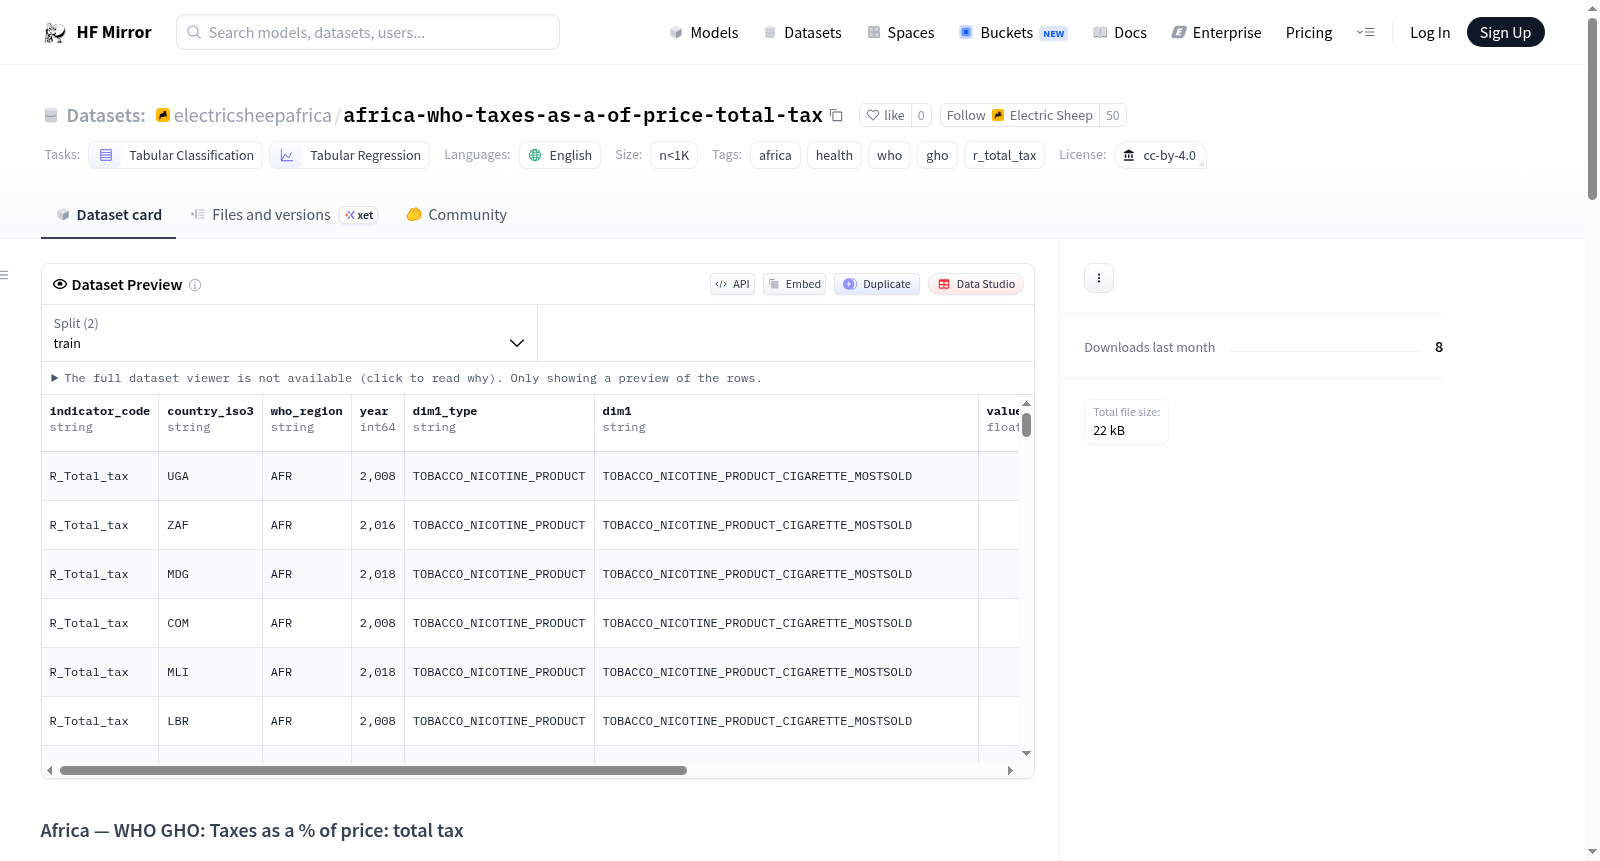1600x861 pixels.
Task: Click the health tag
Action: pyautogui.click(x=834, y=155)
